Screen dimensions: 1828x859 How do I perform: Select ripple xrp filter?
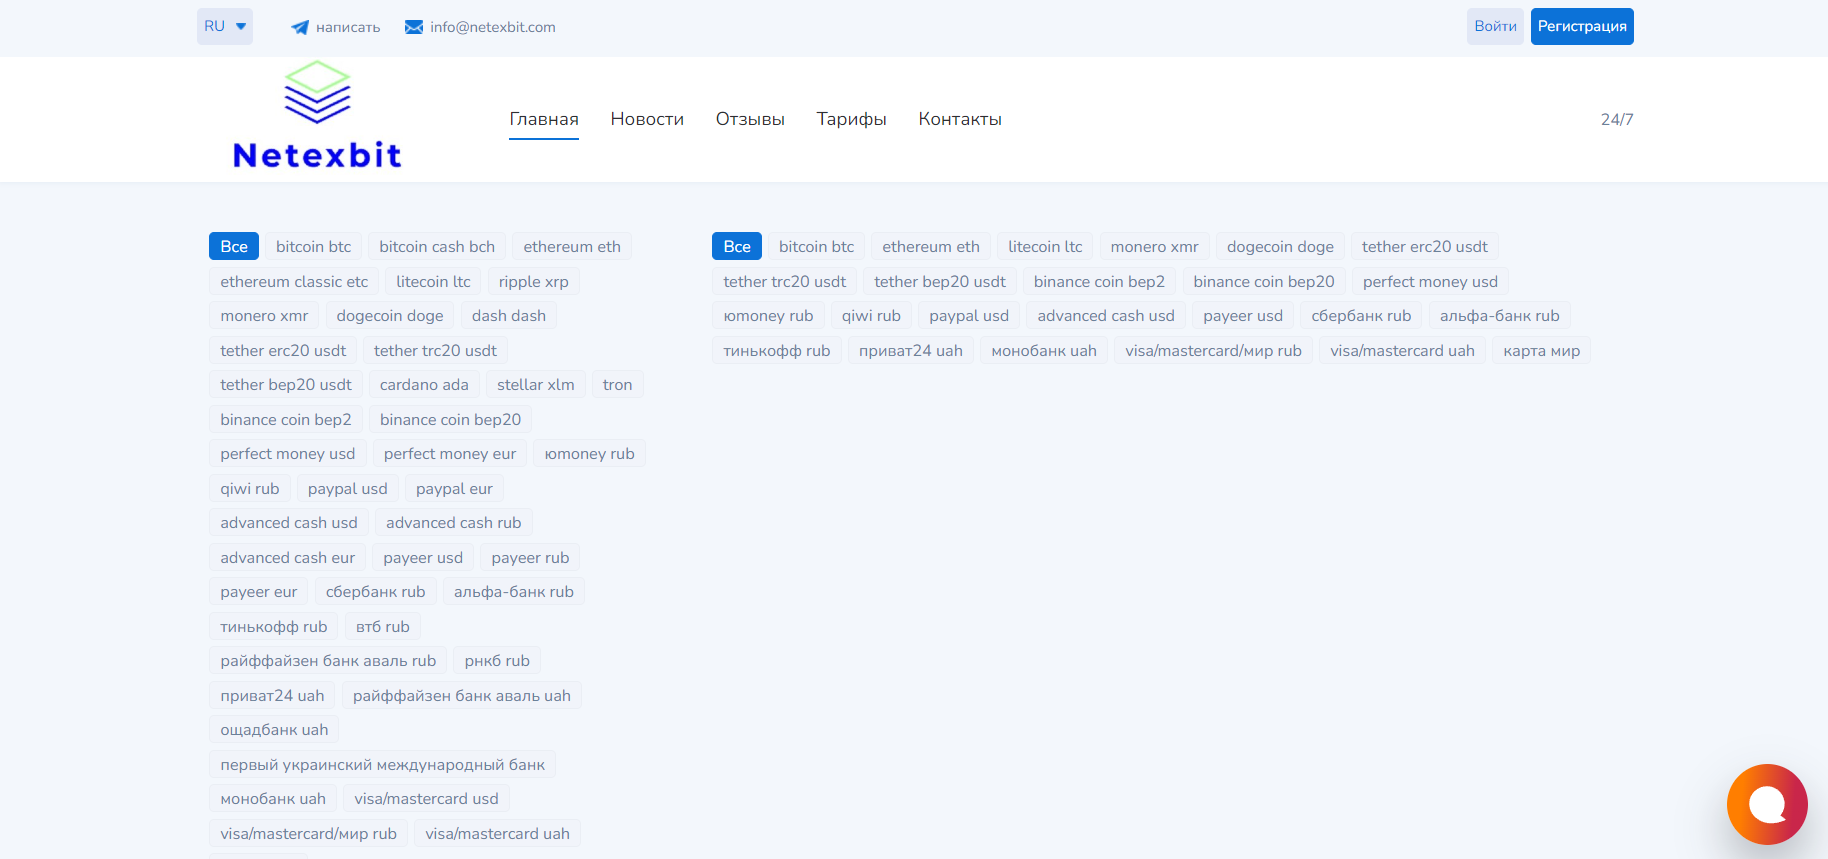(x=534, y=282)
